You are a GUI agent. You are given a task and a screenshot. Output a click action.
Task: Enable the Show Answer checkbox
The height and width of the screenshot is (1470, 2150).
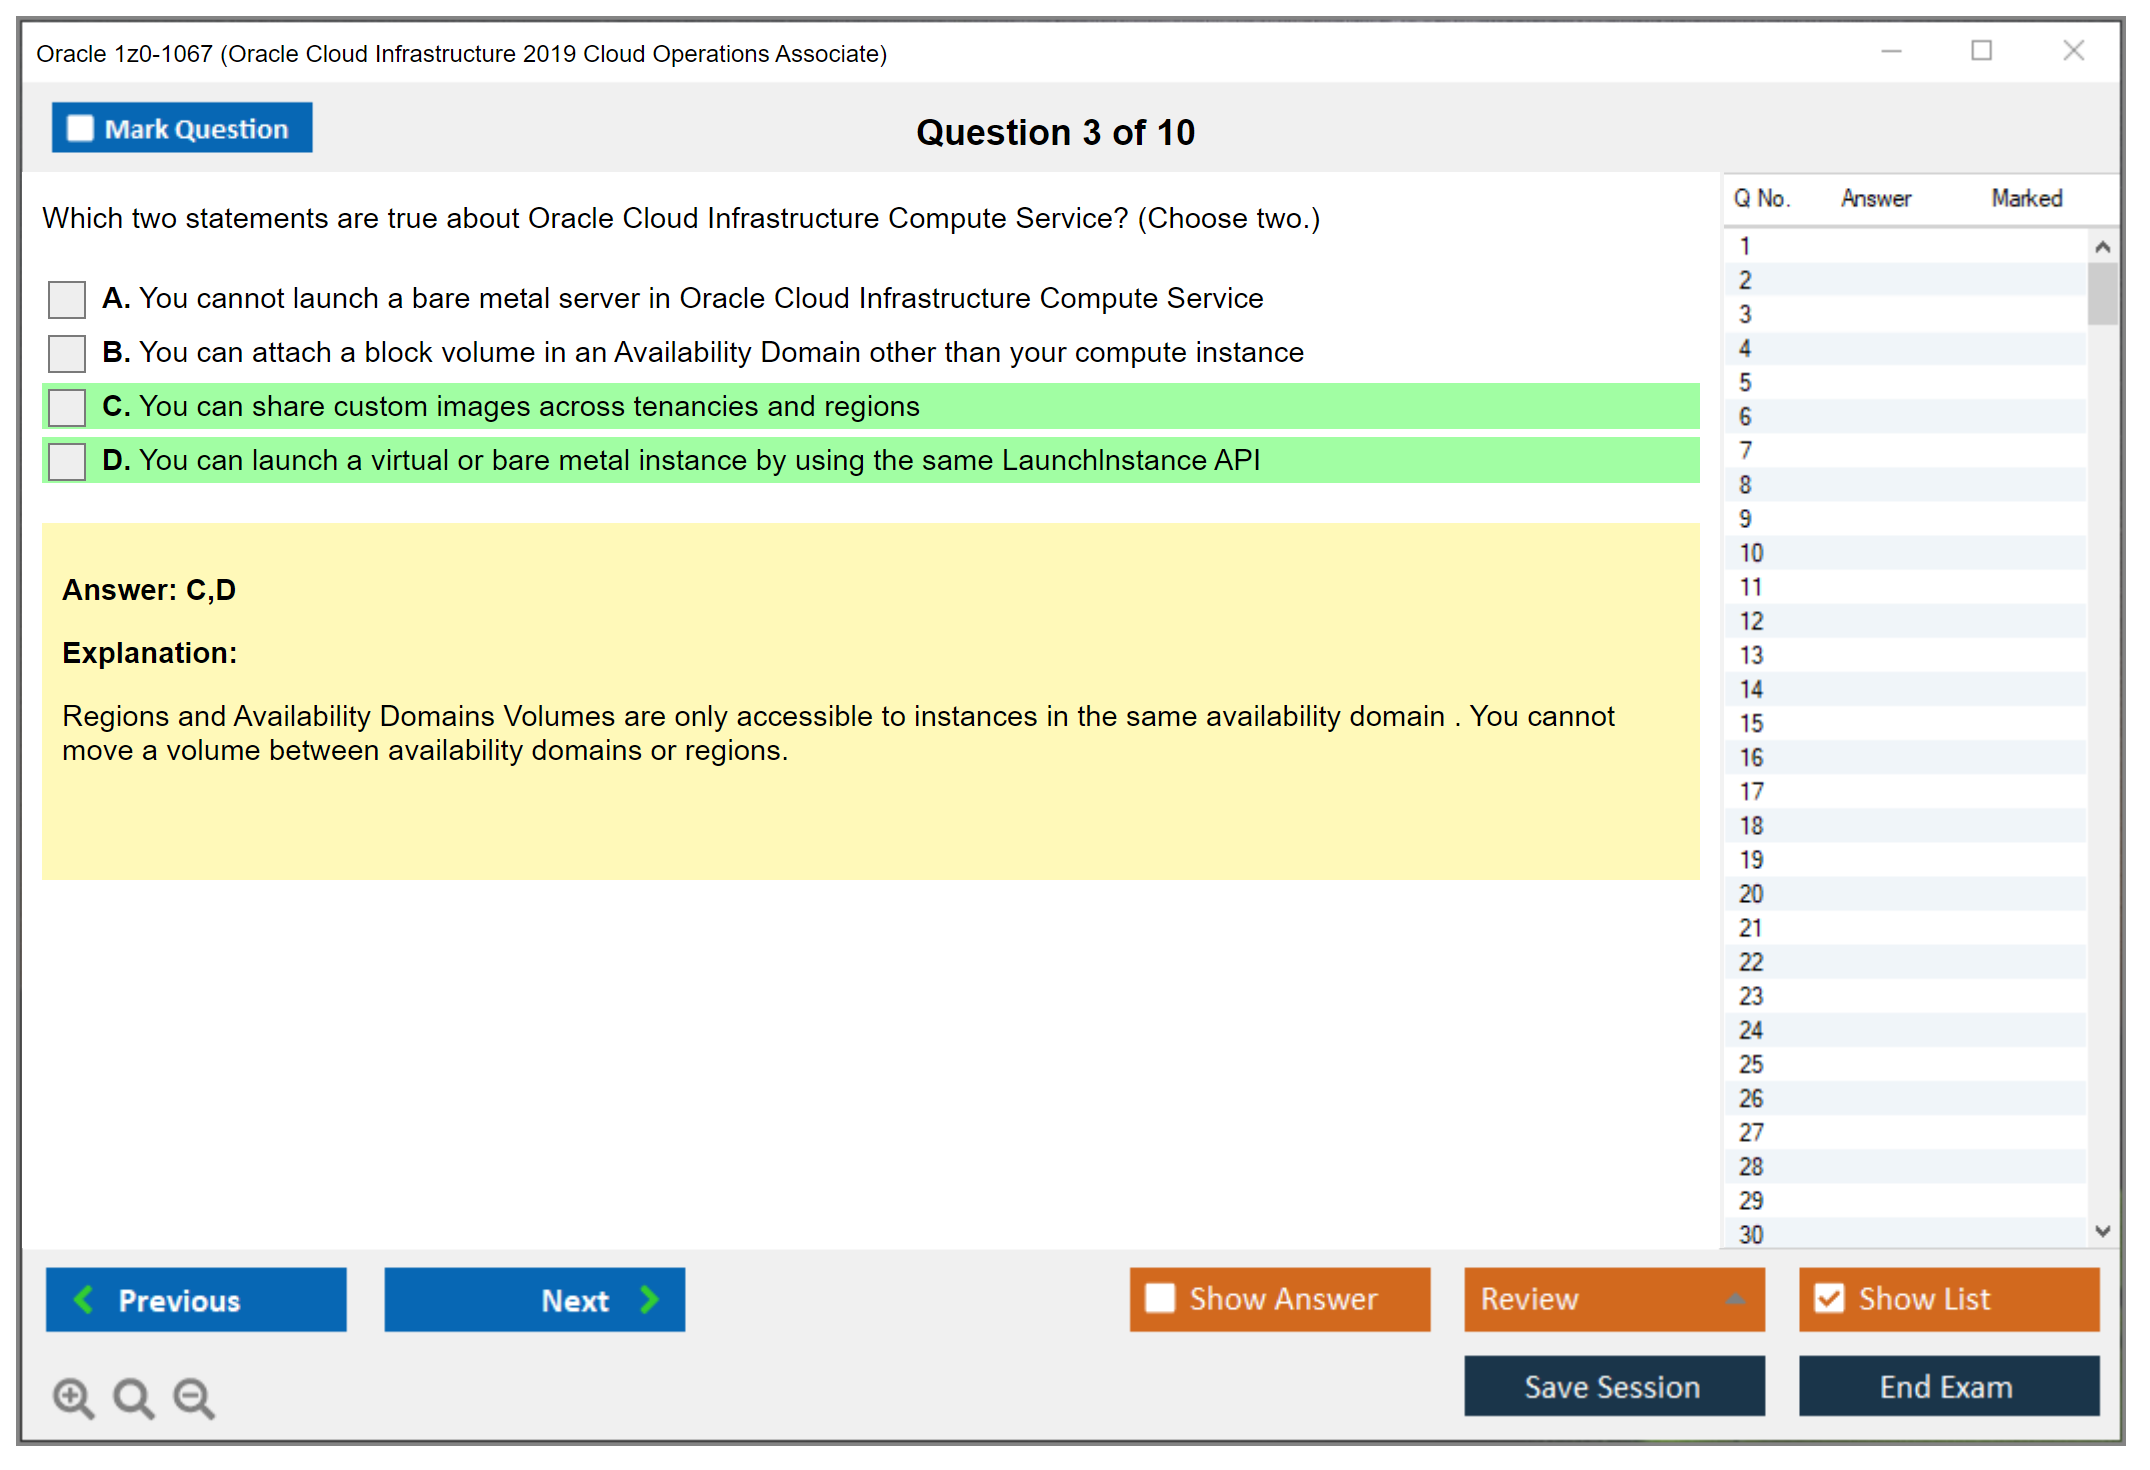tap(1160, 1298)
